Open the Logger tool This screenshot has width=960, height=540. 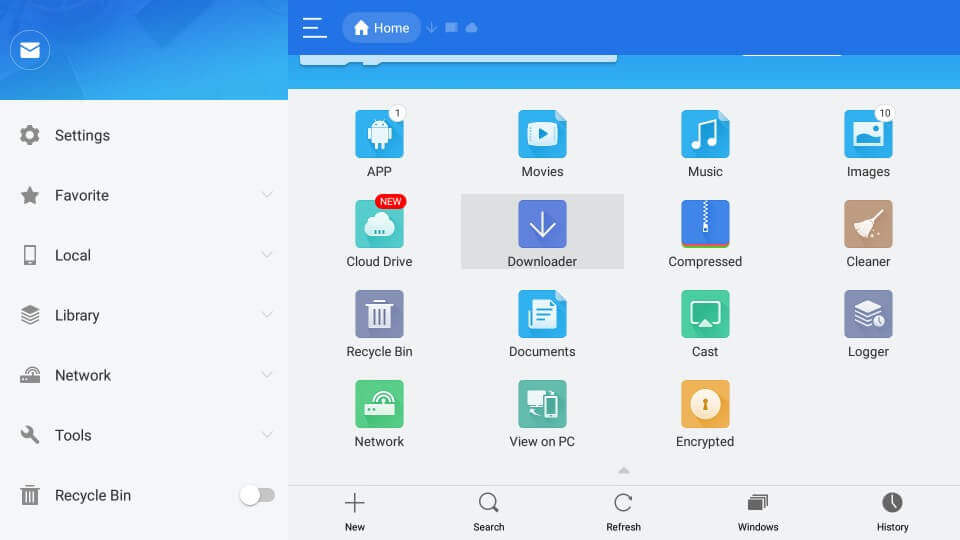[x=868, y=314]
